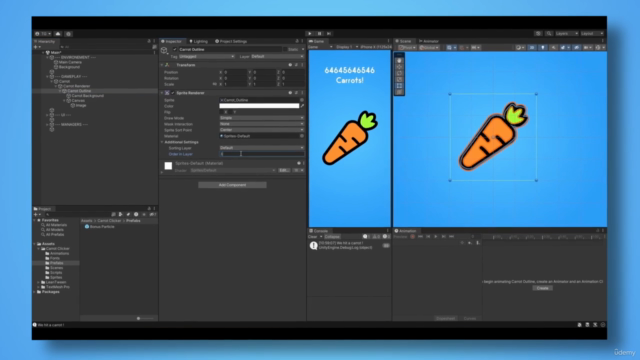Image resolution: width=640 pixels, height=360 pixels.
Task: Click the Play button in the top toolbar
Action: (310, 33)
